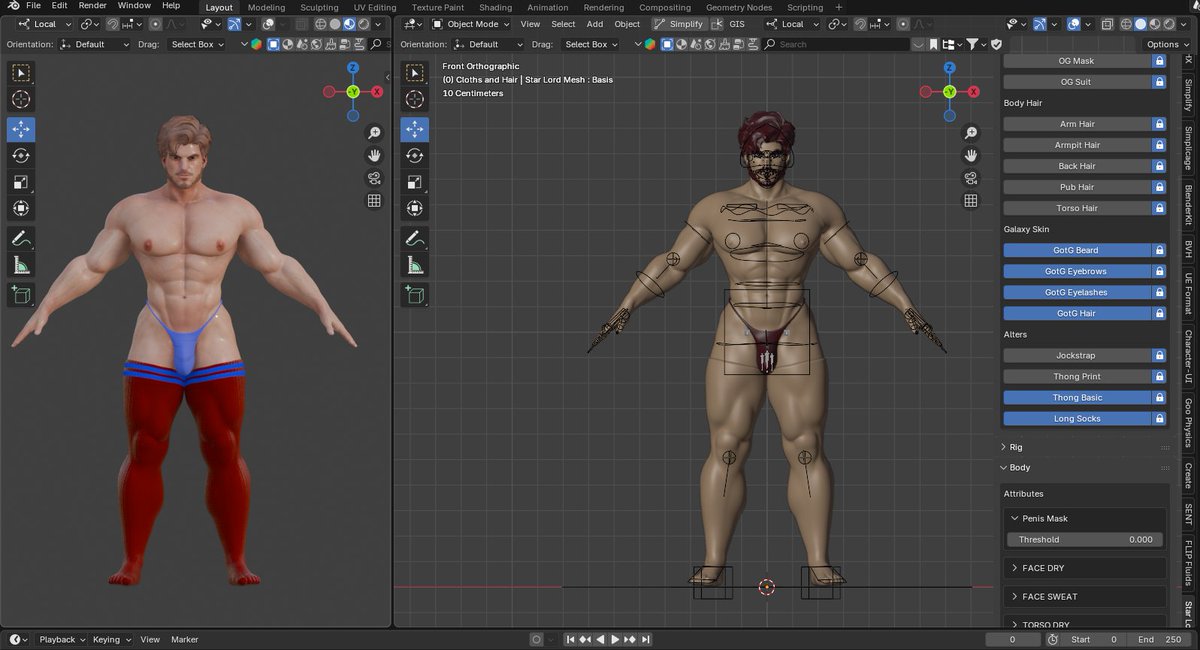Select the Measure tool in left viewport

[x=21, y=265]
